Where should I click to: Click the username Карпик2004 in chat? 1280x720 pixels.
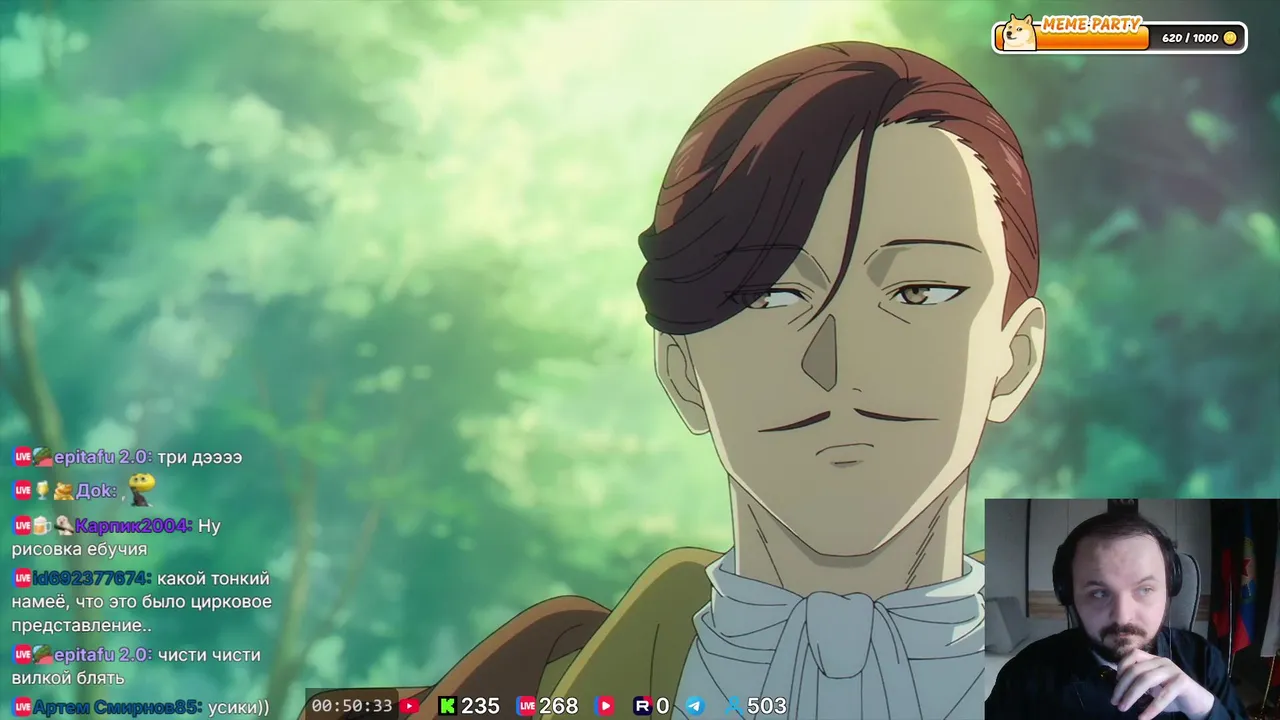pyautogui.click(x=133, y=525)
